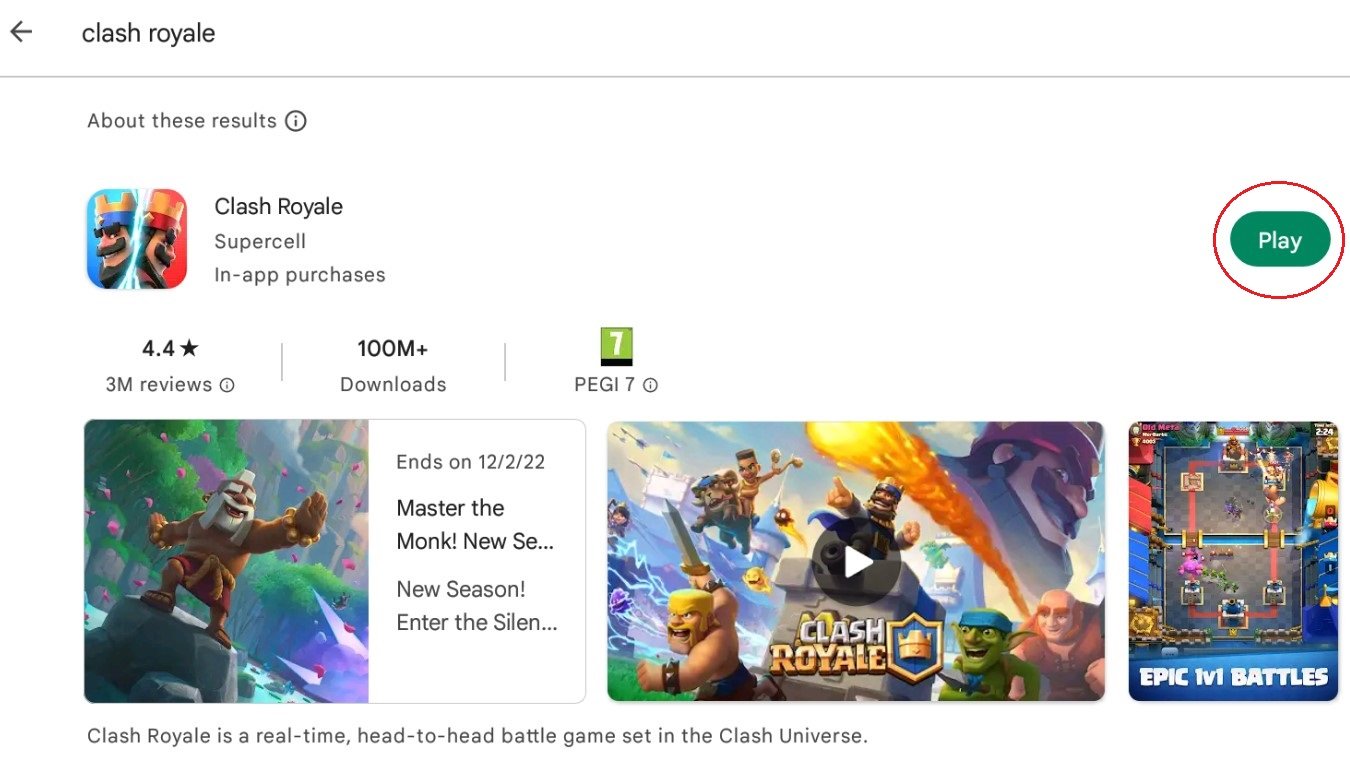Select the Supercell developer name

(x=260, y=241)
